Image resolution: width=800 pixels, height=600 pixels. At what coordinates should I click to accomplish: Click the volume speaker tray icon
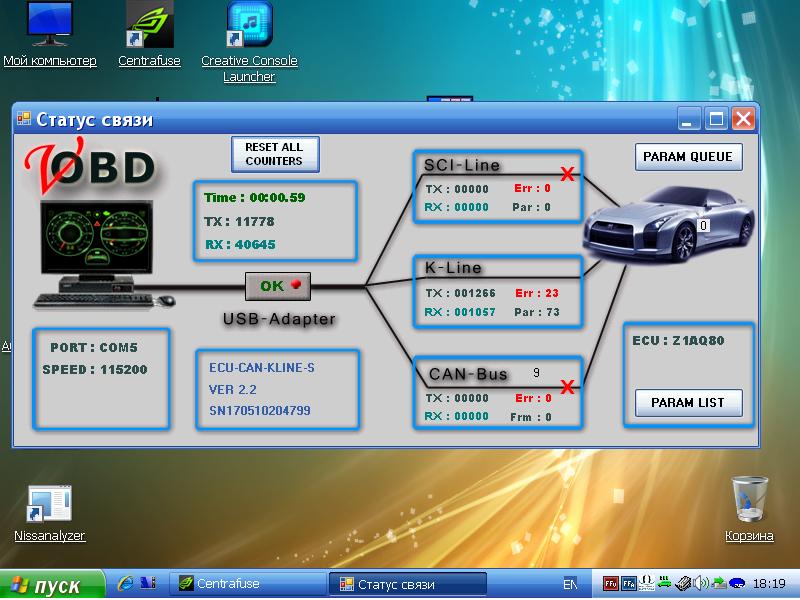(x=701, y=583)
